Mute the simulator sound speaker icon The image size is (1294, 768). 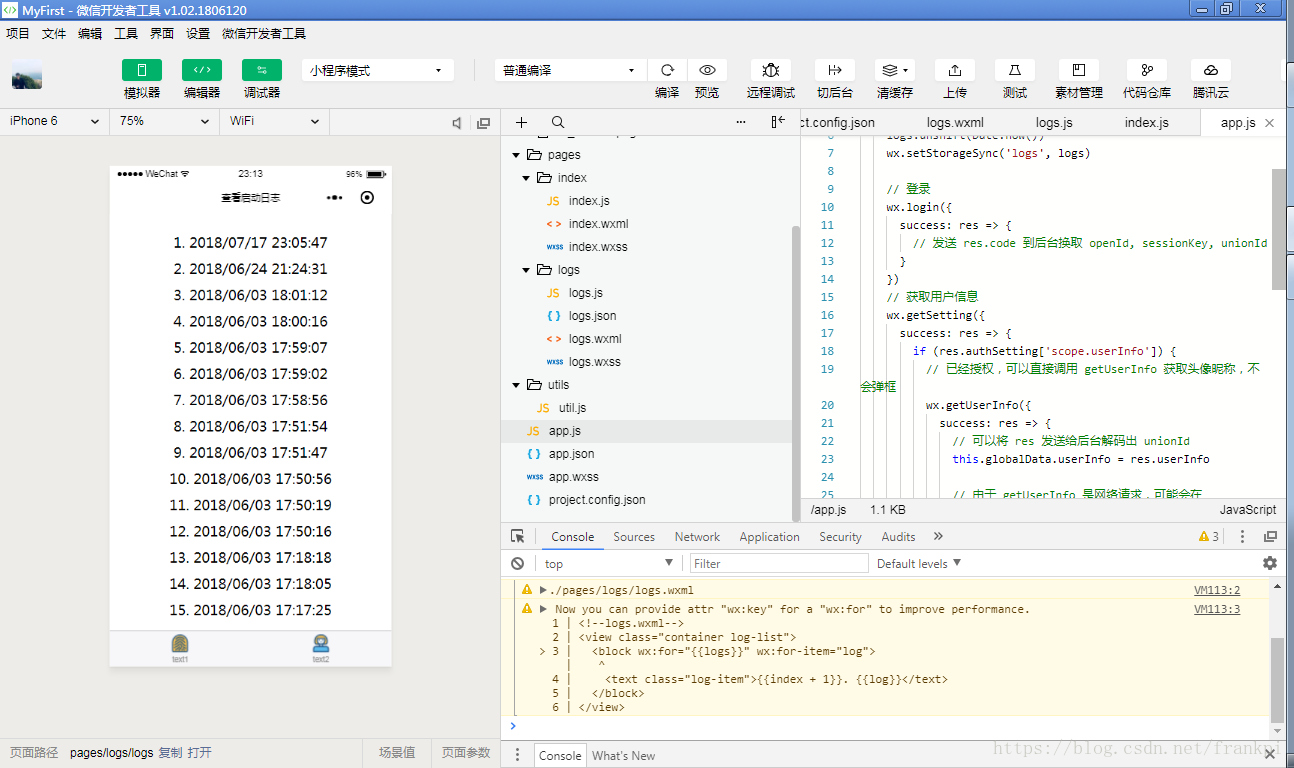tap(457, 123)
